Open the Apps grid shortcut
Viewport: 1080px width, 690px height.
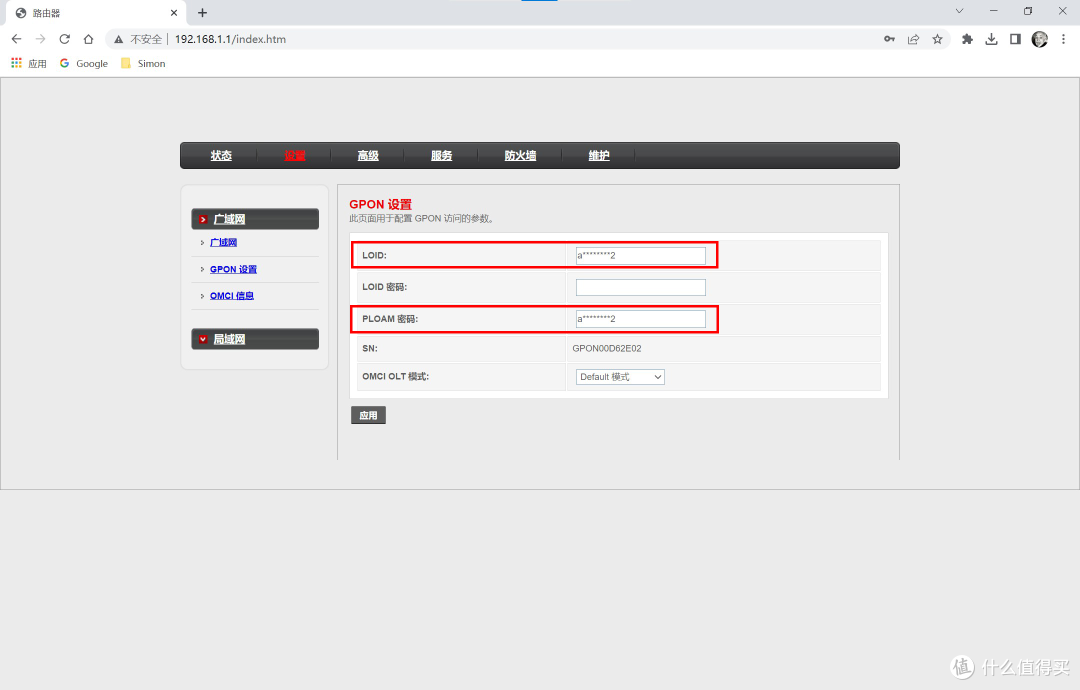28,63
